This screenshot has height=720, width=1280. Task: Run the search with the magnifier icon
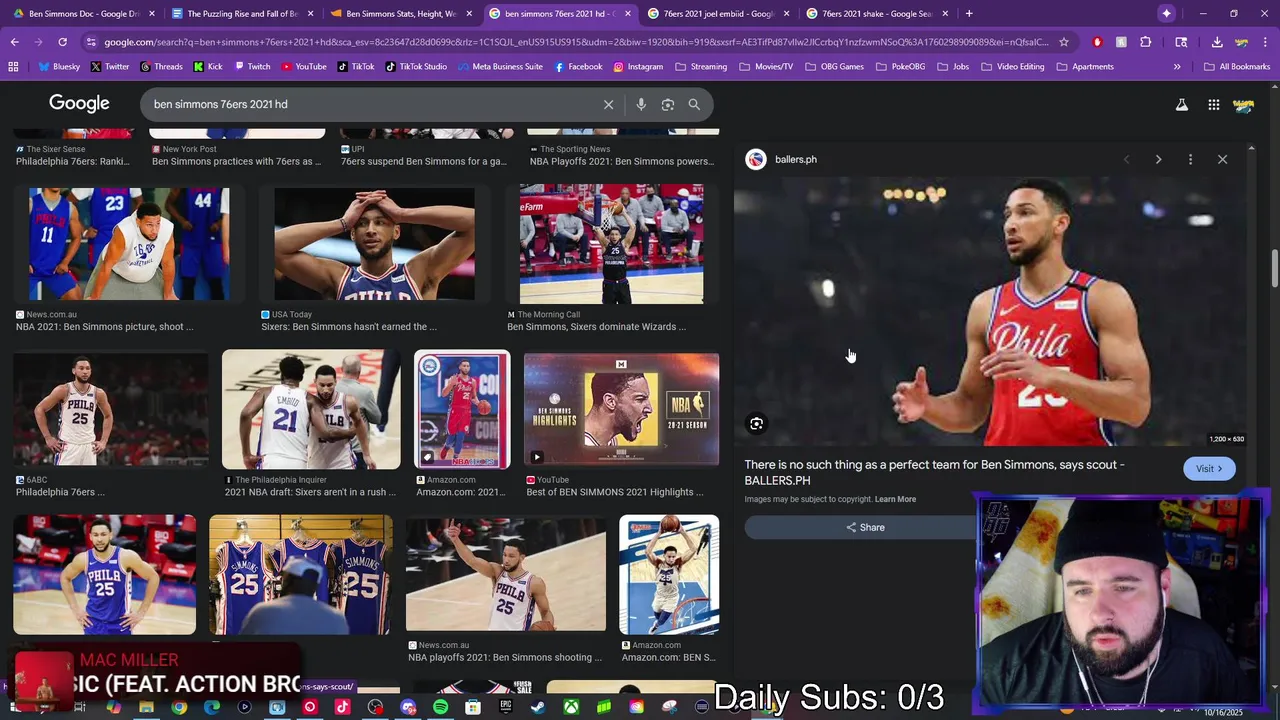pos(694,104)
